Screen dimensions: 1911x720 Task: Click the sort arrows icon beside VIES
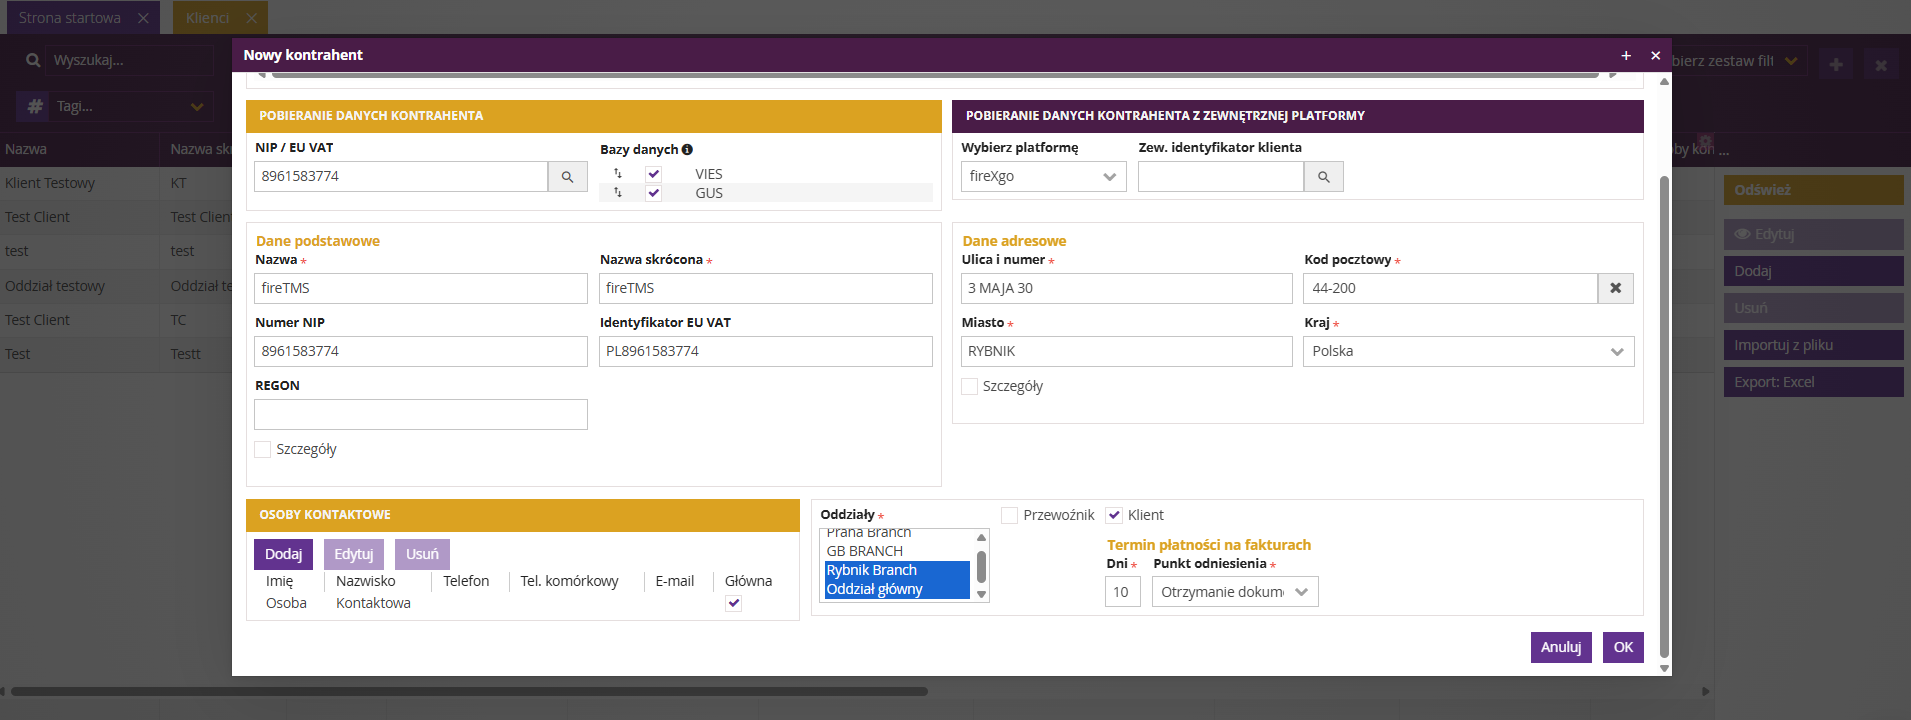coord(618,174)
